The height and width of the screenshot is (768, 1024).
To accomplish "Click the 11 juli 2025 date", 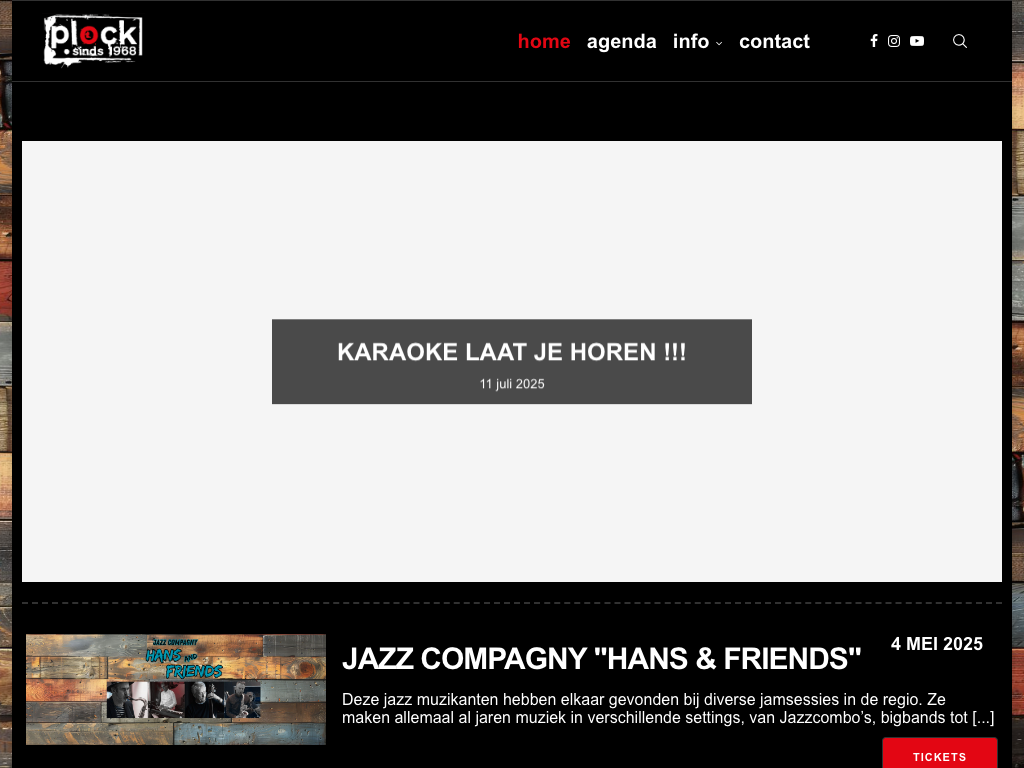I will (511, 384).
